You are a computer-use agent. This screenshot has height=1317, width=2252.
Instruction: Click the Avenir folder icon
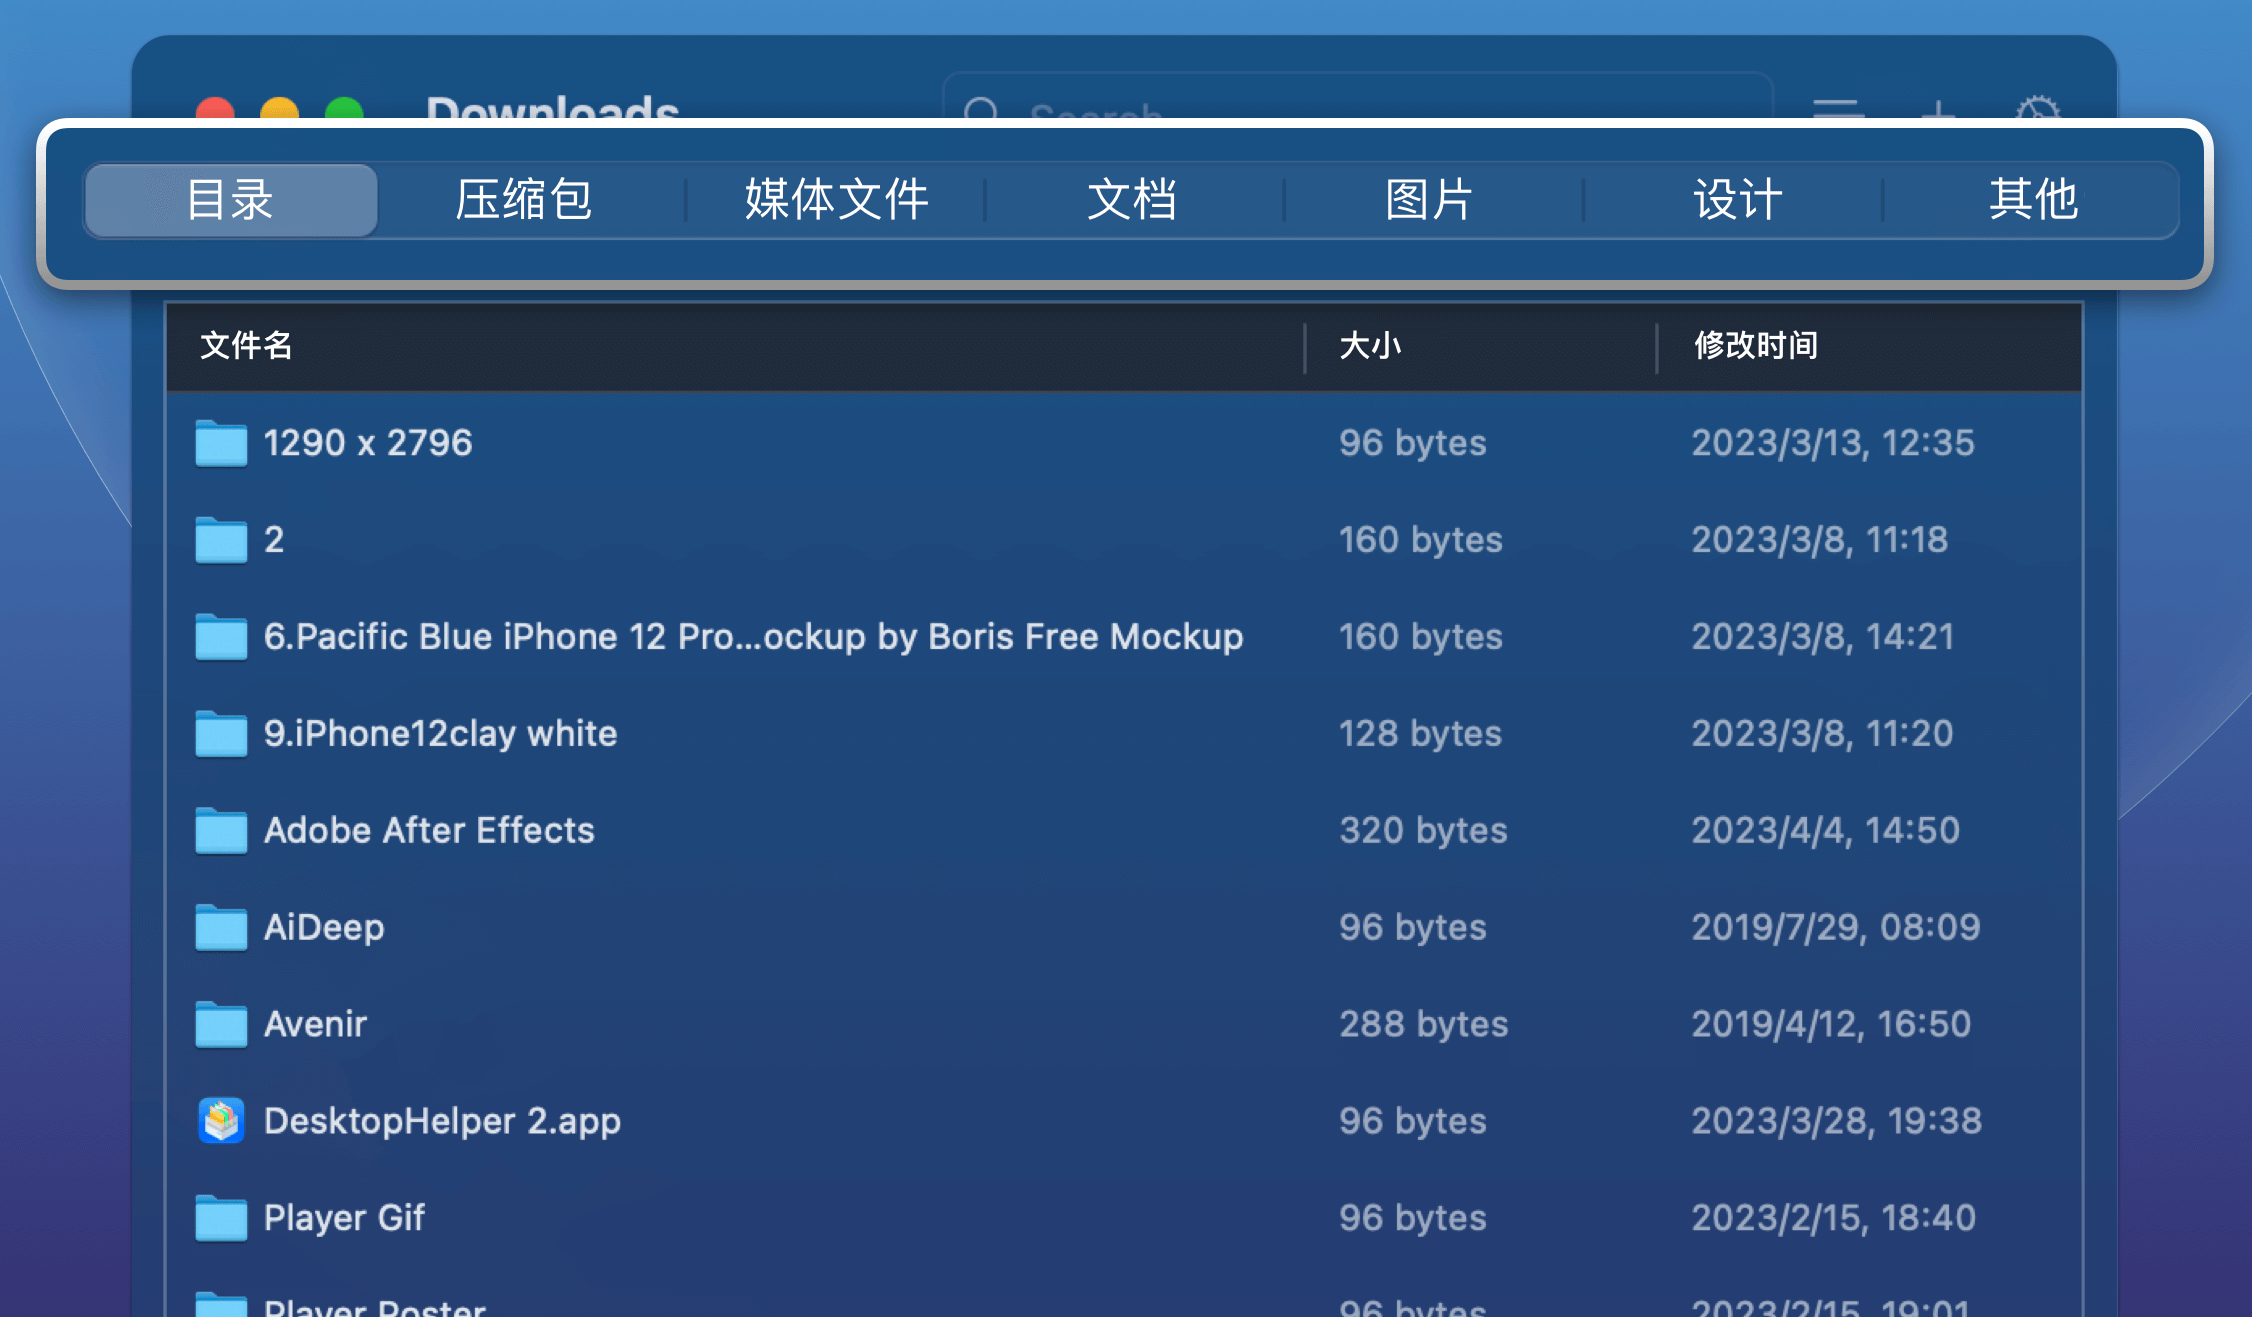221,1024
